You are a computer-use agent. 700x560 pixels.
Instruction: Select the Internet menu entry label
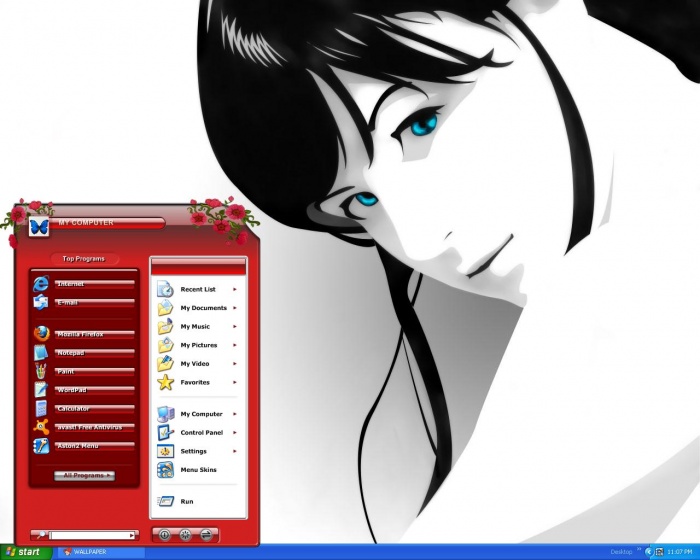(71, 284)
